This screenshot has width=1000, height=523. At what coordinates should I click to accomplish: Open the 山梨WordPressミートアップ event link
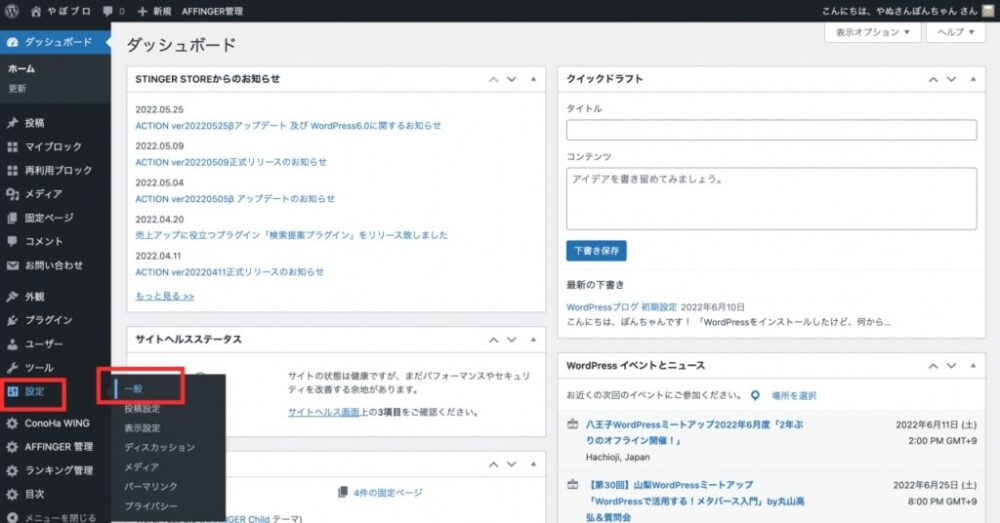click(x=695, y=501)
